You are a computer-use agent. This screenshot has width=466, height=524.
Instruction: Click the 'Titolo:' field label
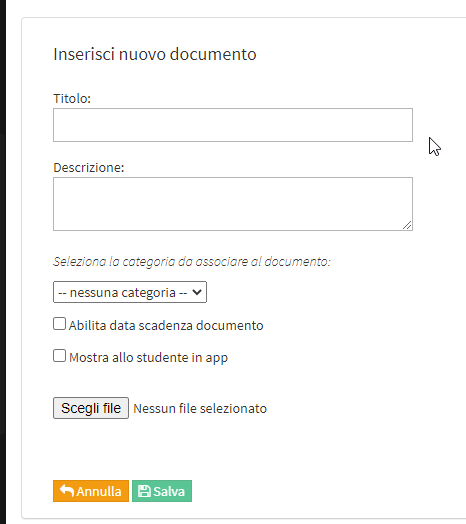(x=72, y=99)
